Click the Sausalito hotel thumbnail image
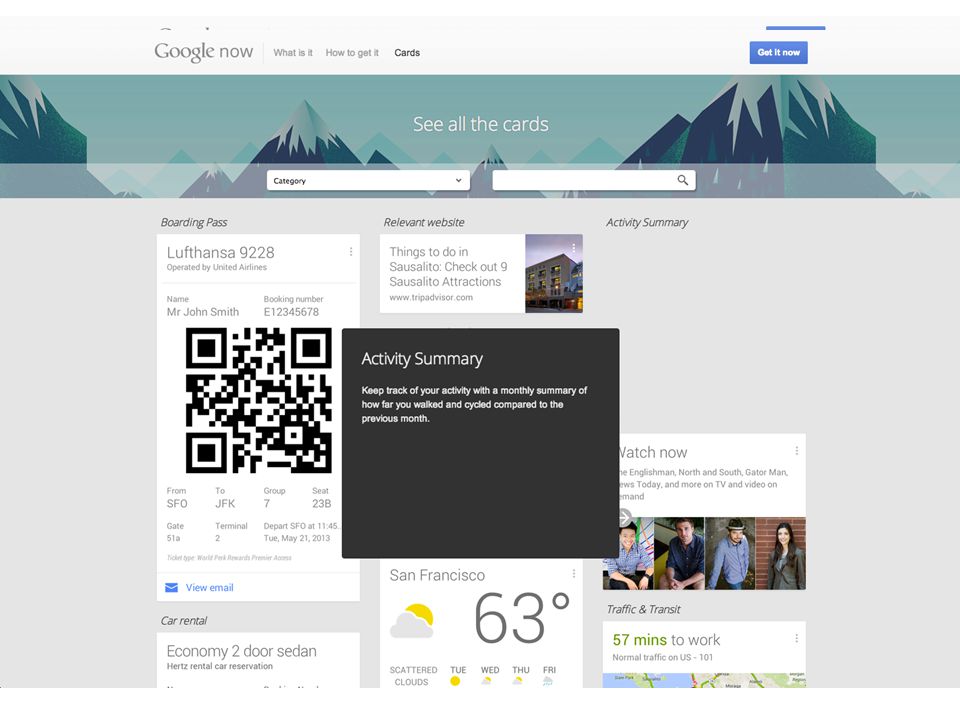The width and height of the screenshot is (960, 720). (x=554, y=274)
